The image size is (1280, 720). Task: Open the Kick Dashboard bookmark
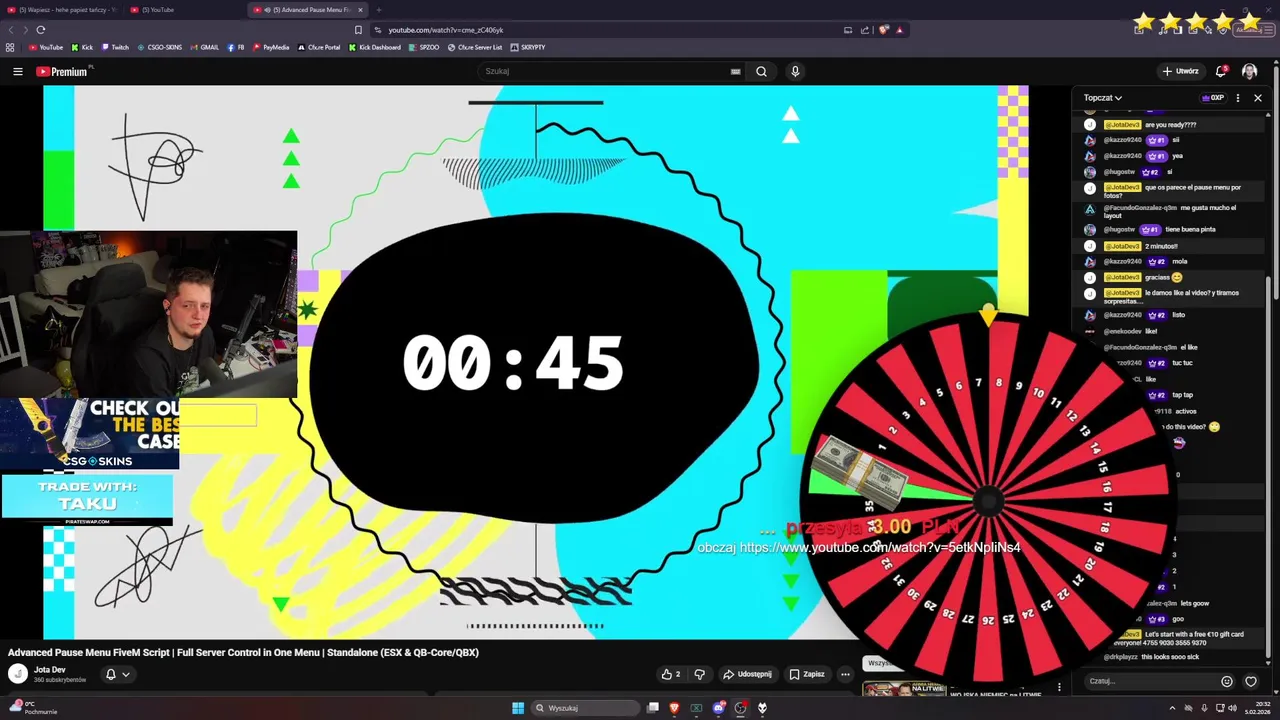click(x=374, y=47)
